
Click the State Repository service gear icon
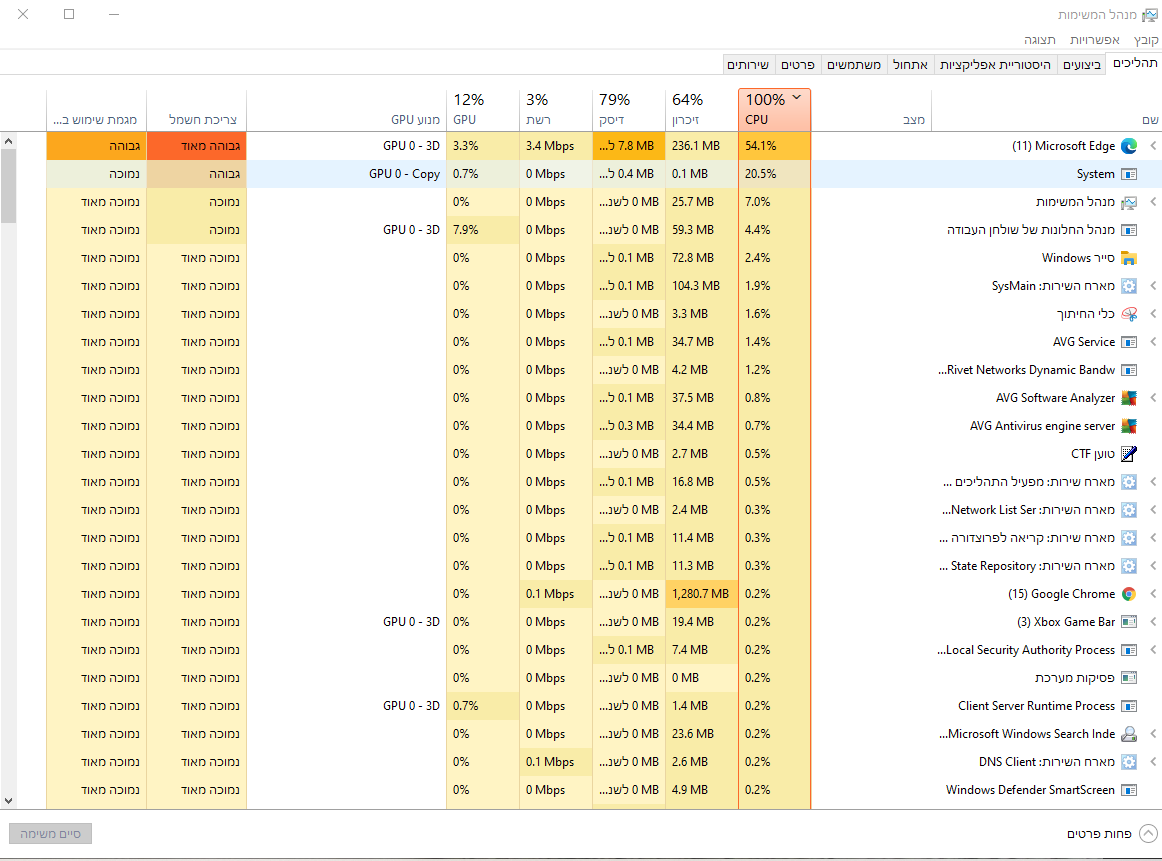point(1129,566)
